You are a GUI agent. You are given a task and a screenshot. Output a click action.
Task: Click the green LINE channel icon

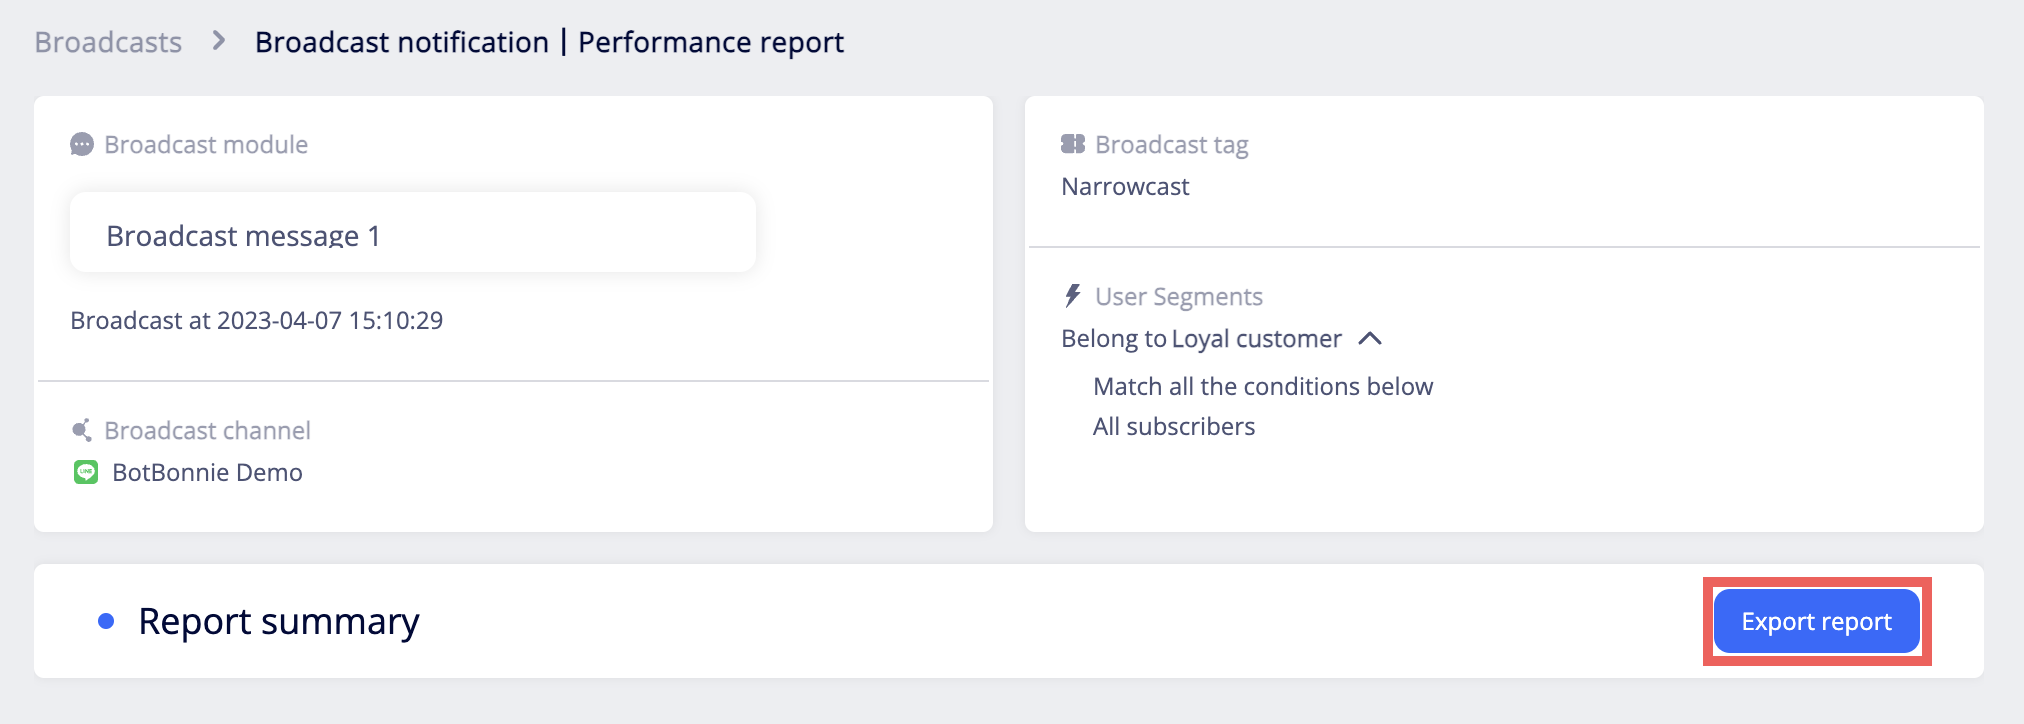[x=86, y=472]
